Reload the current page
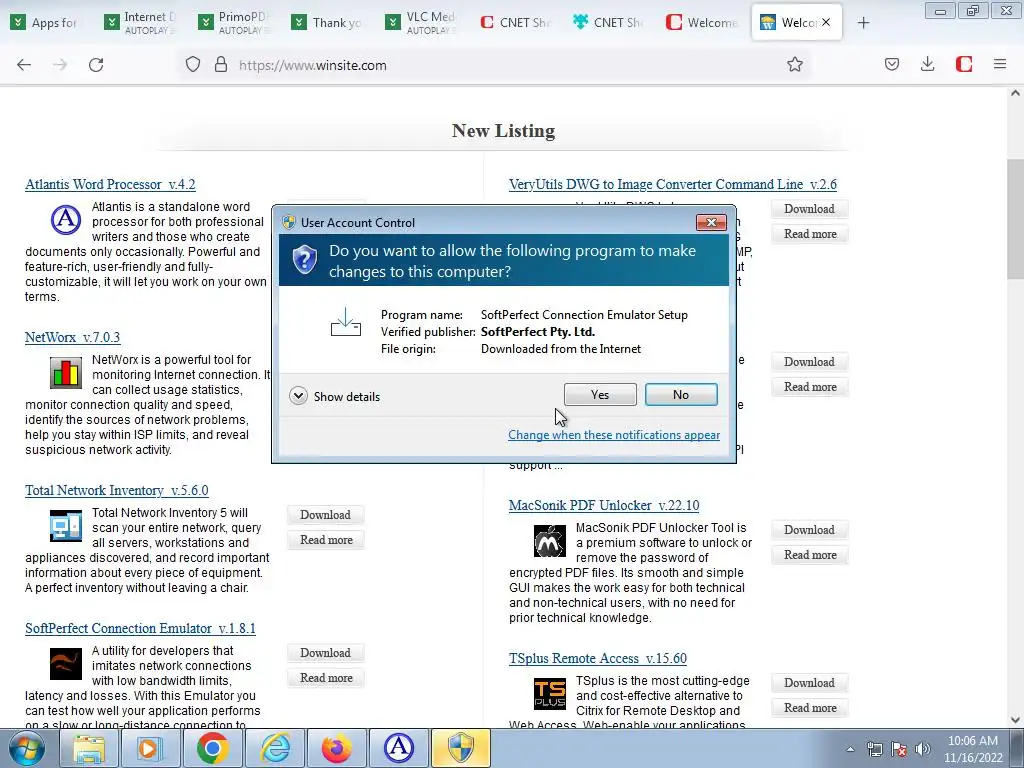Viewport: 1024px width, 768px height. pos(96,65)
